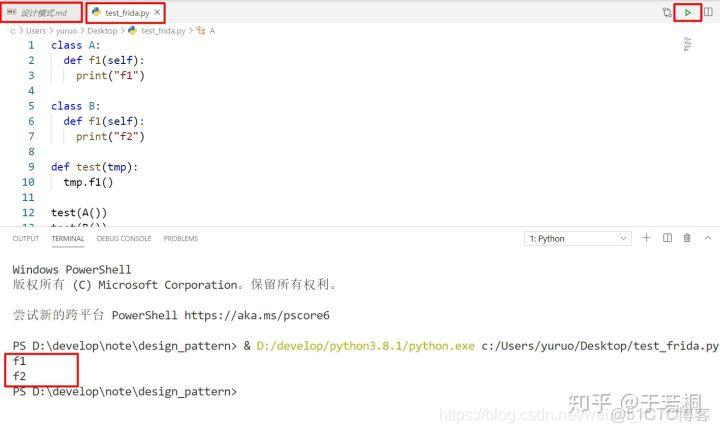Click the 'Users' breadcrumb segment
The image size is (720, 433).
(36, 31)
